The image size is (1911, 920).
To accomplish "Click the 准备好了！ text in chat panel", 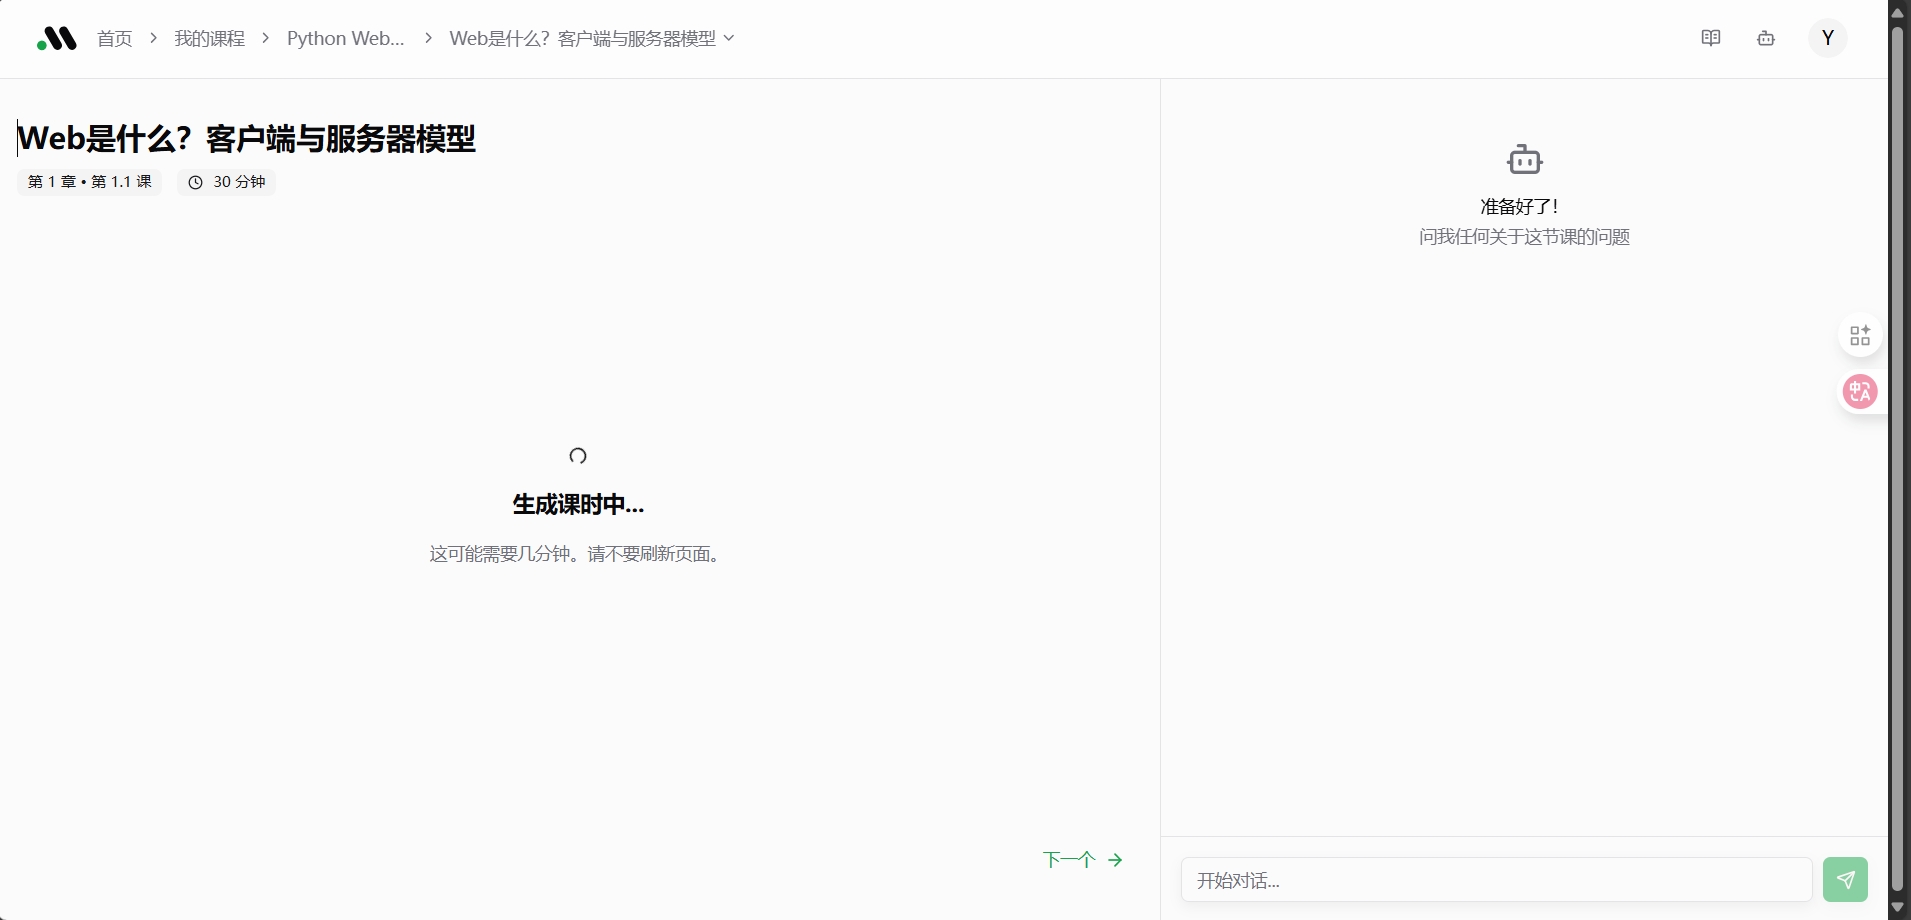I will tap(1520, 207).
